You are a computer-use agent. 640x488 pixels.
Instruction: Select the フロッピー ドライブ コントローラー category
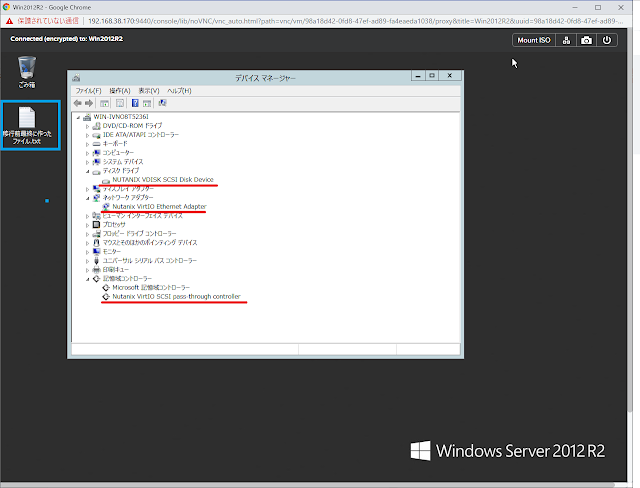pos(139,233)
